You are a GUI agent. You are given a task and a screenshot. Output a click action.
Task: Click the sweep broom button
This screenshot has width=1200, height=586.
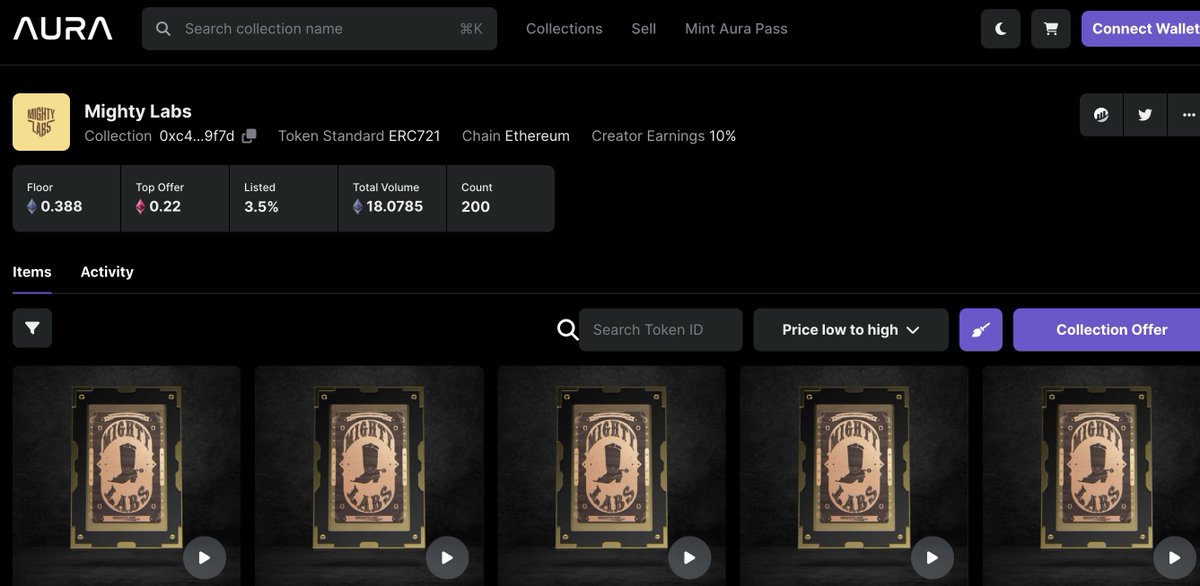point(981,330)
